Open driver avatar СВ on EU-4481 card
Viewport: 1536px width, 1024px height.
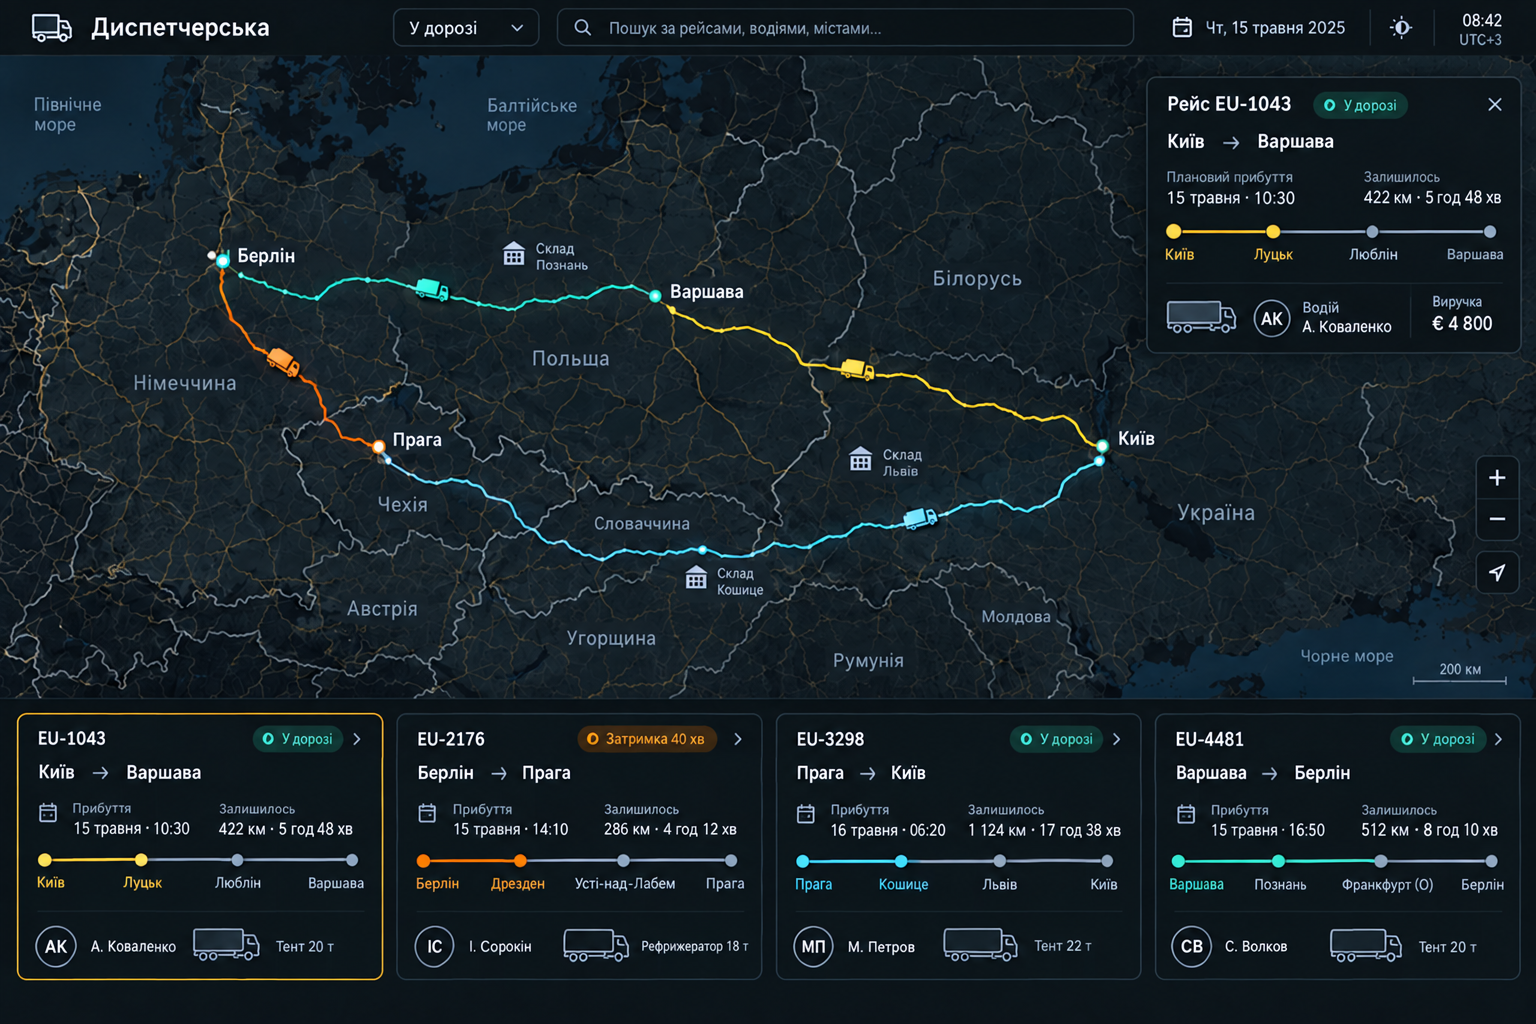click(x=1192, y=946)
